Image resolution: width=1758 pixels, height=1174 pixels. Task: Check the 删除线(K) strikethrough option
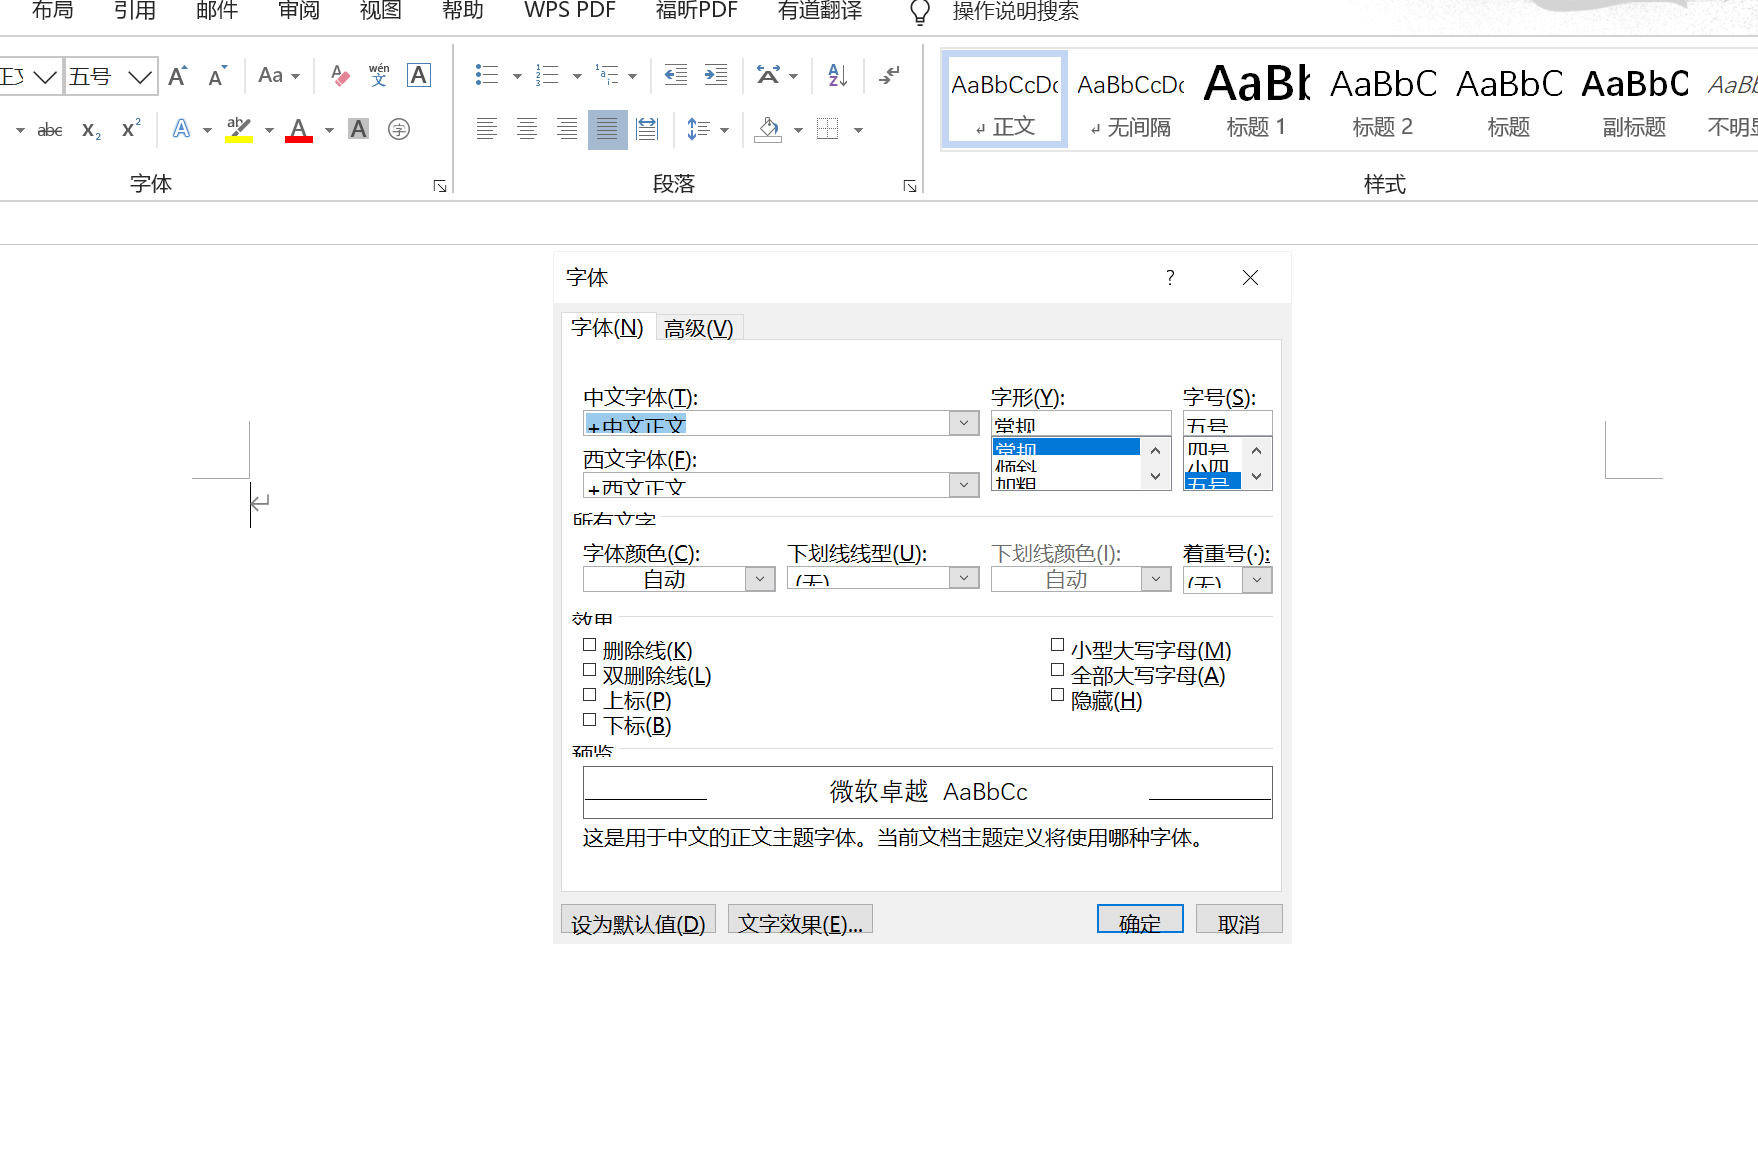(x=589, y=646)
